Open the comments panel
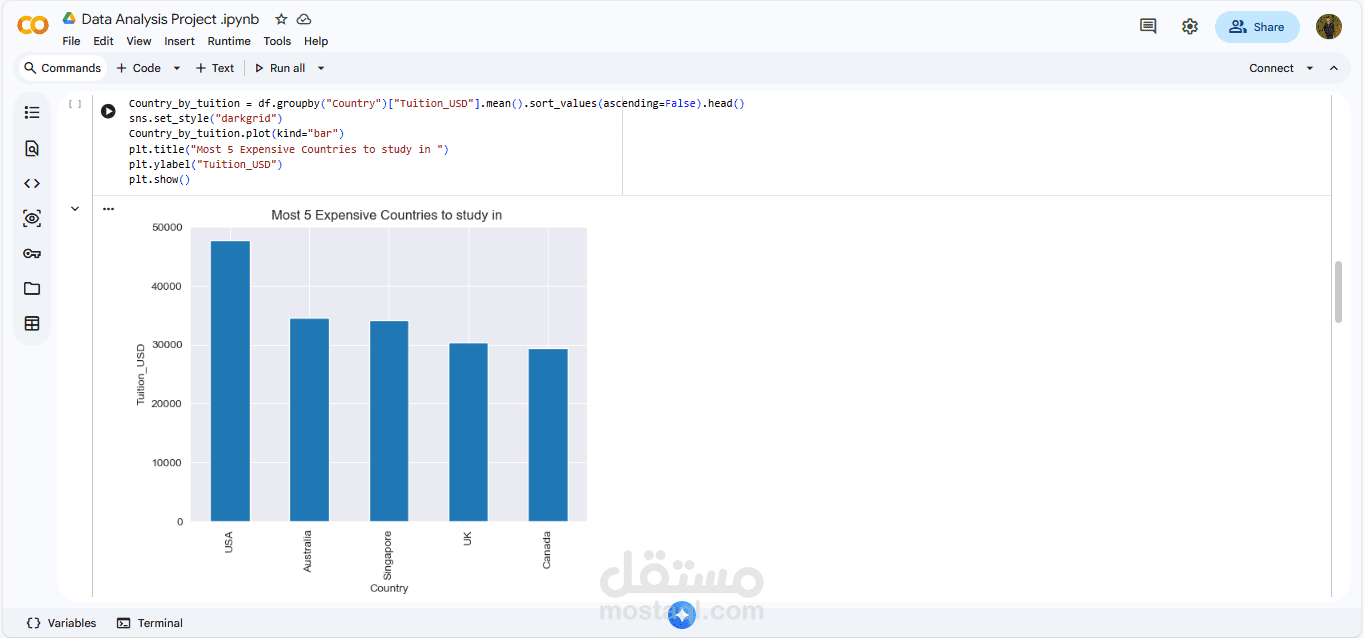The width and height of the screenshot is (1364, 638). point(1147,26)
